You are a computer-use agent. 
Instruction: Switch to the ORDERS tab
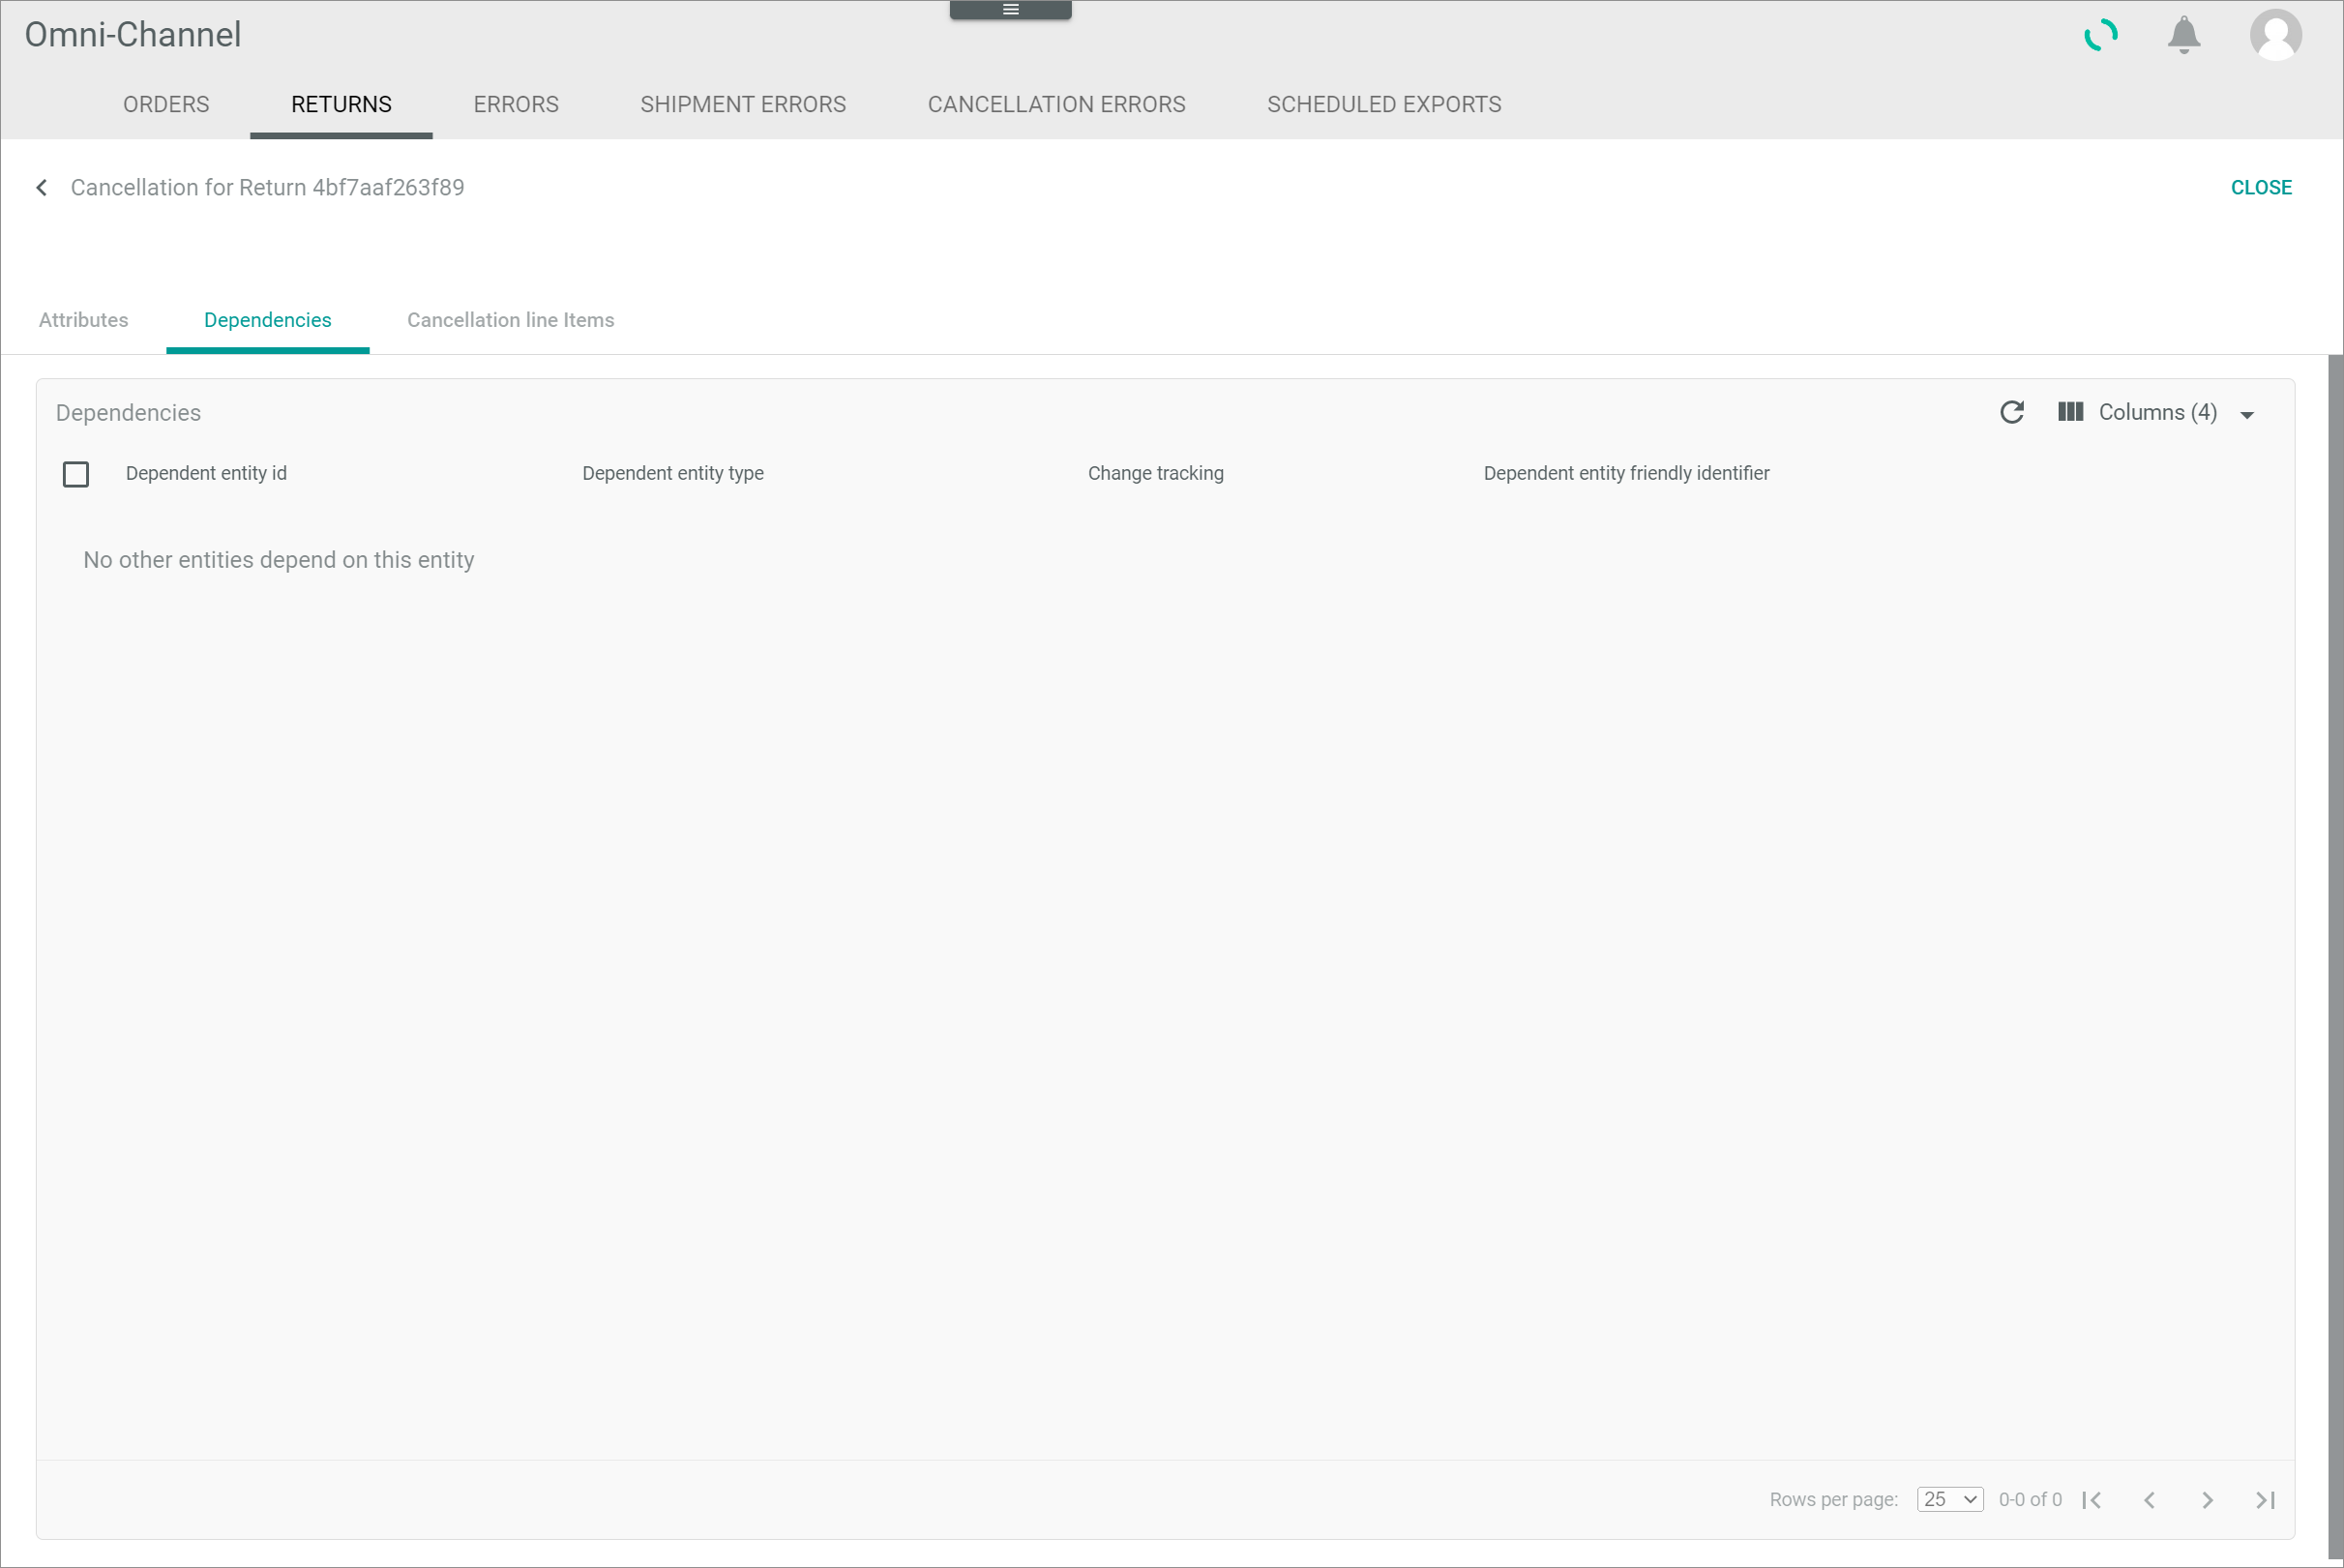(x=166, y=104)
